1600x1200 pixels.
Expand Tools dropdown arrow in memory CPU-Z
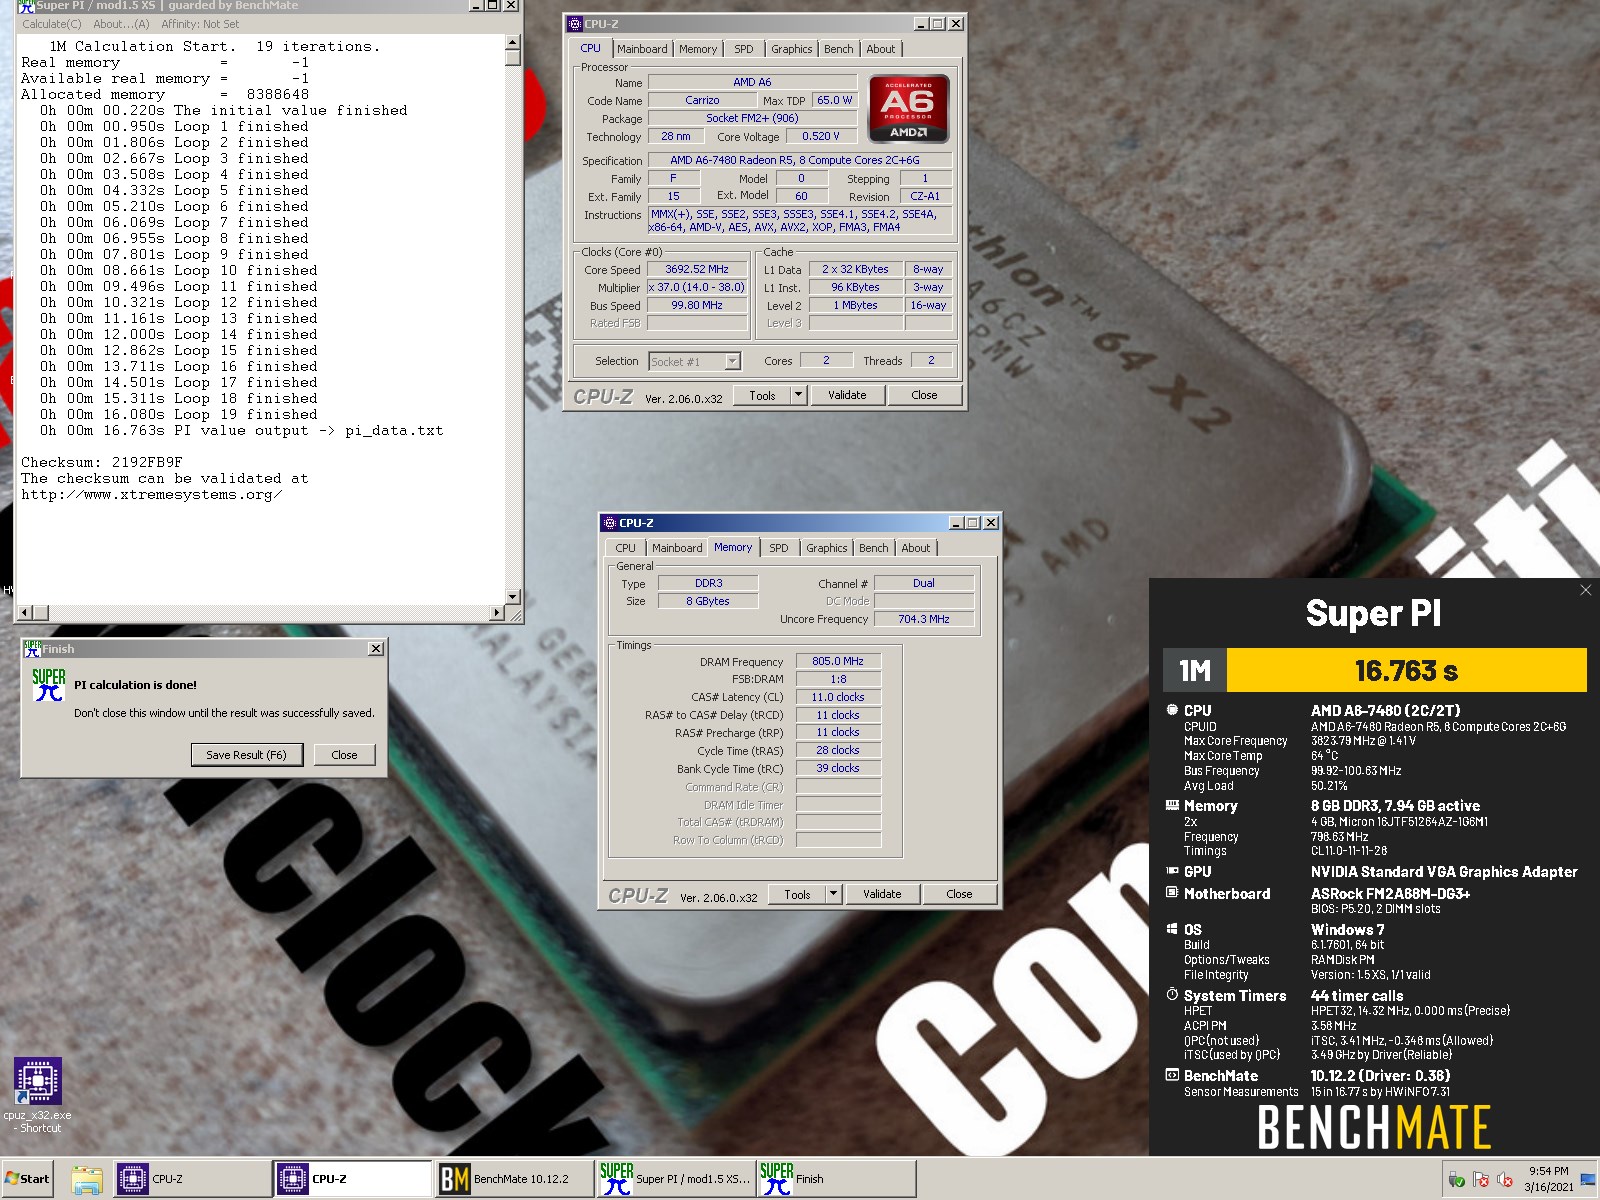[x=833, y=894]
